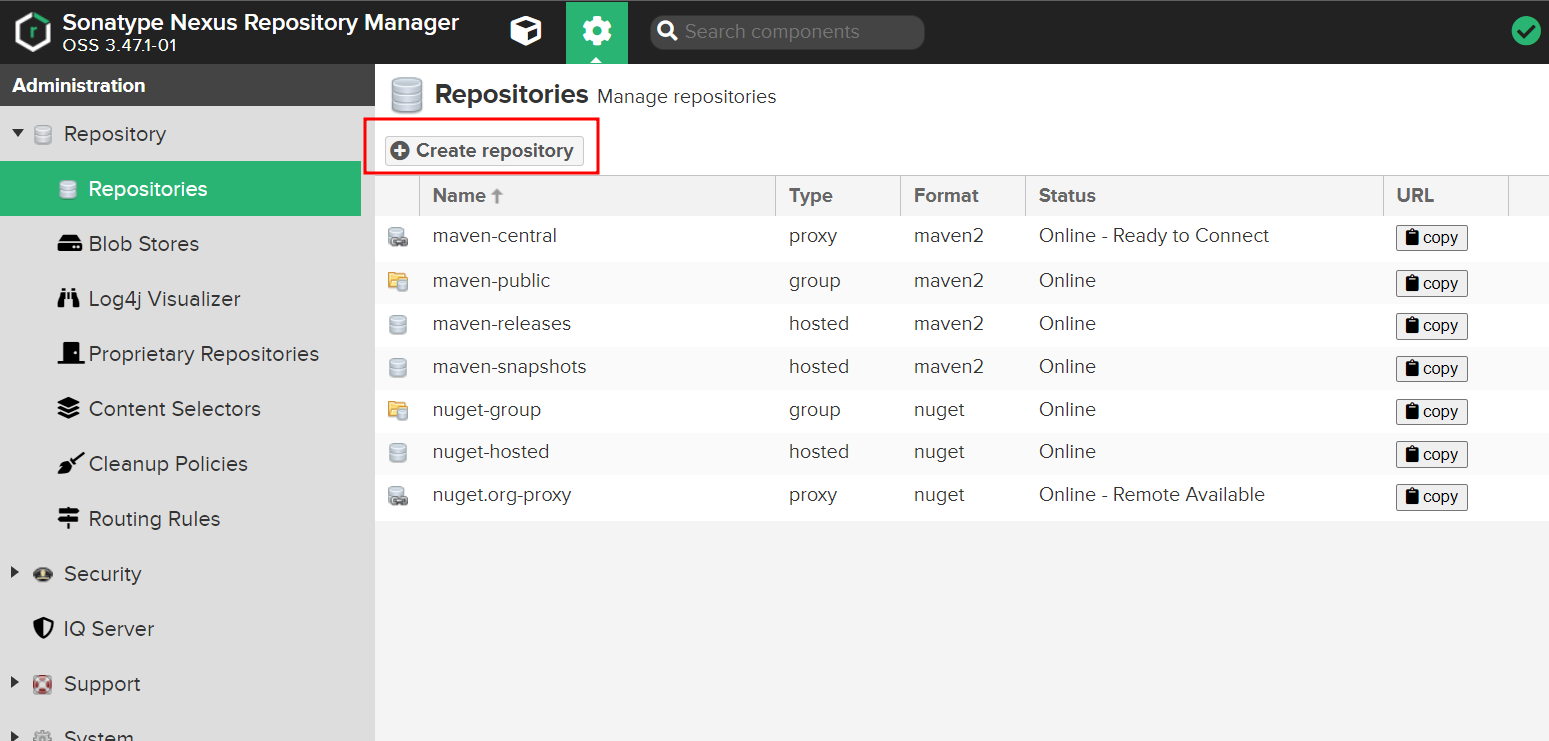The width and height of the screenshot is (1549, 741).
Task: Click 'Online - Ready to Connect' status
Action: pyautogui.click(x=1154, y=236)
